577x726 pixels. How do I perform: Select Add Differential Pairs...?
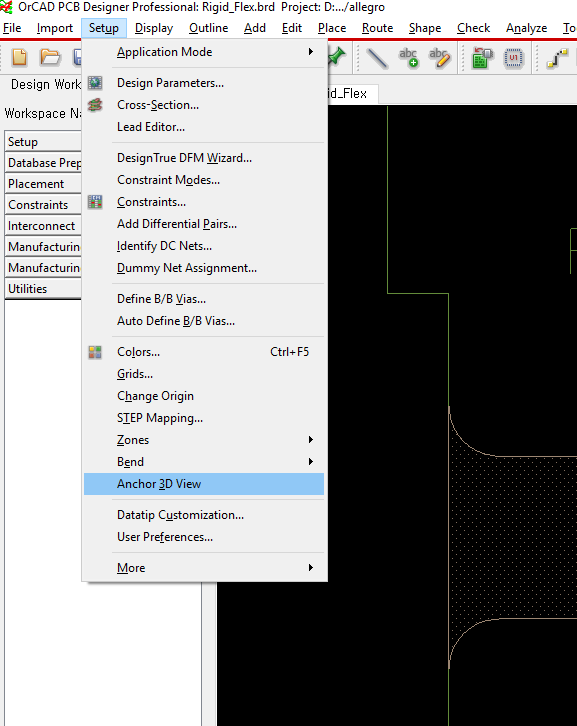point(204,224)
